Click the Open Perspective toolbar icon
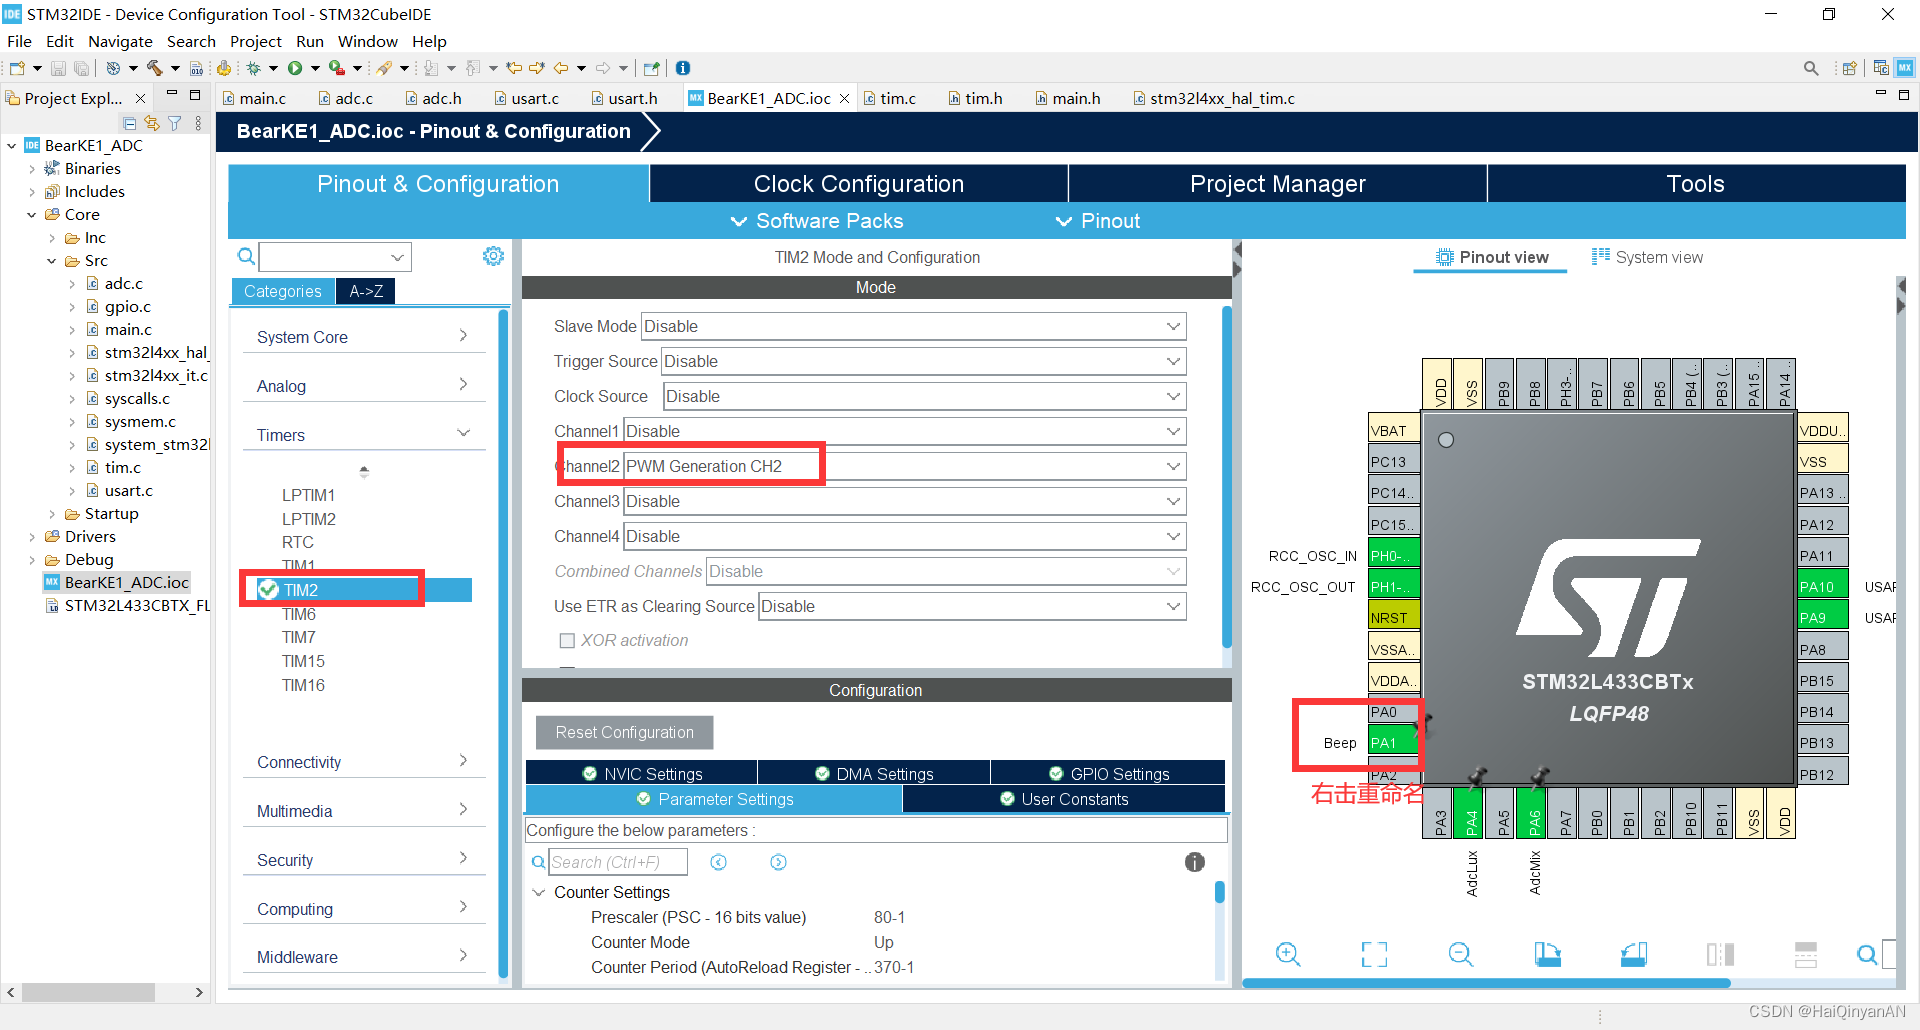Image resolution: width=1920 pixels, height=1030 pixels. [1850, 68]
